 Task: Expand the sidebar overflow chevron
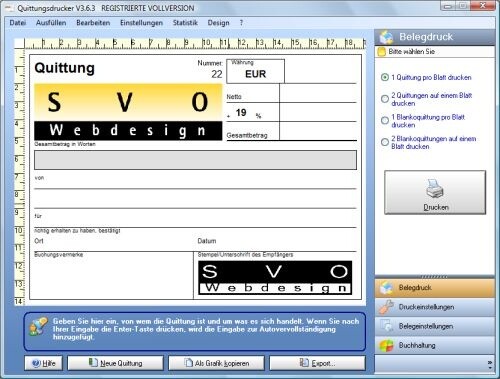pos(490,365)
